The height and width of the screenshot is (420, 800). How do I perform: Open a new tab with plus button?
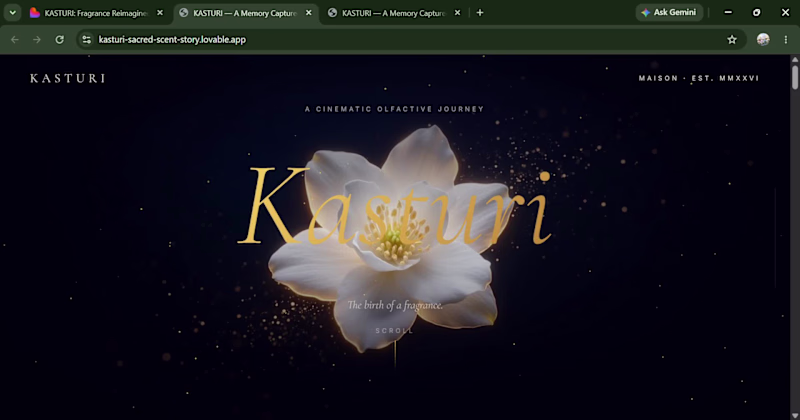pos(480,13)
